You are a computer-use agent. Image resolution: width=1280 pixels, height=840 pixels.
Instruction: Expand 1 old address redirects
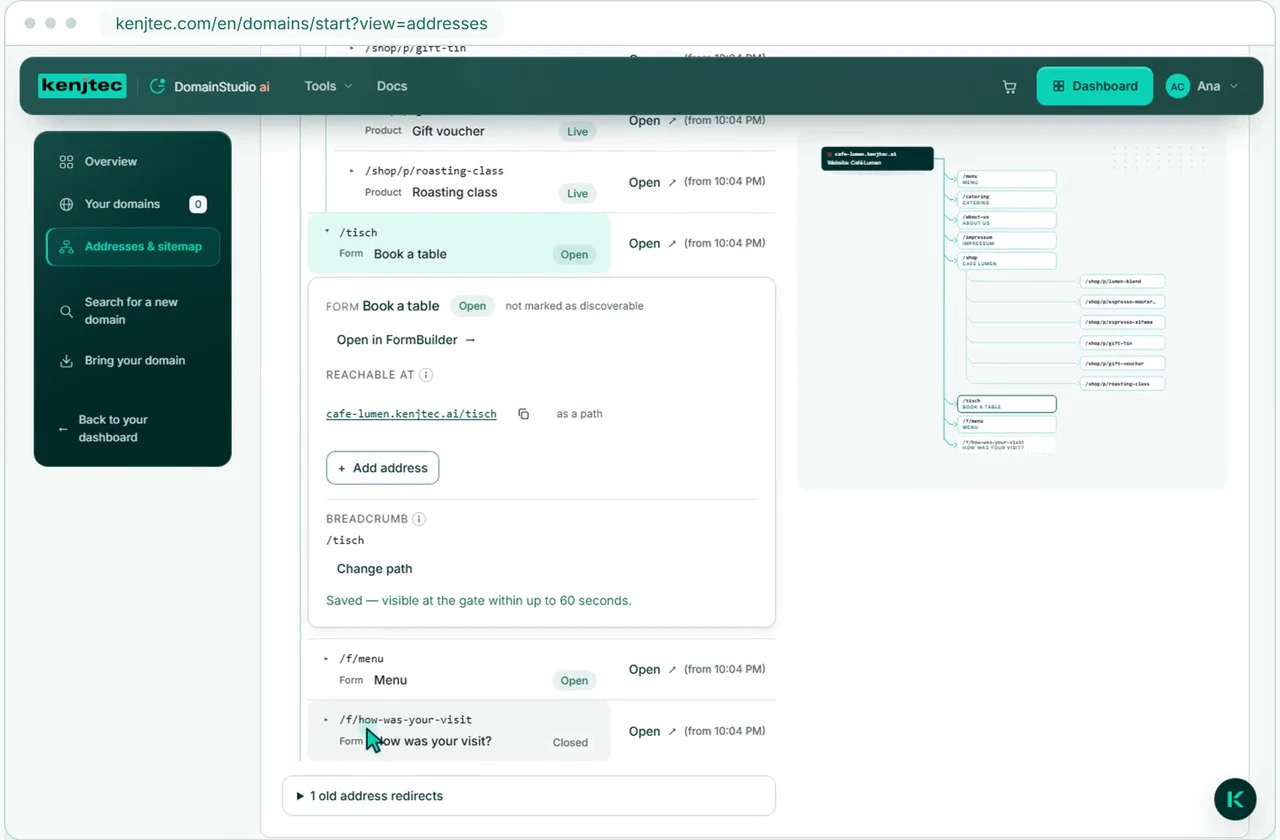(529, 796)
